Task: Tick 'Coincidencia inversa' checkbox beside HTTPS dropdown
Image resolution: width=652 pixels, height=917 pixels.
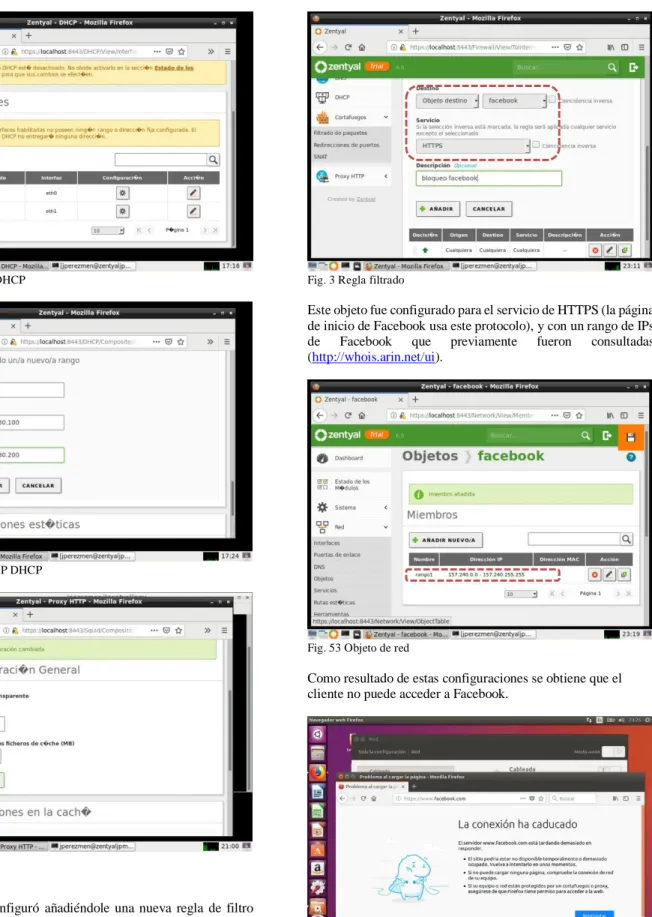Action: (x=536, y=144)
